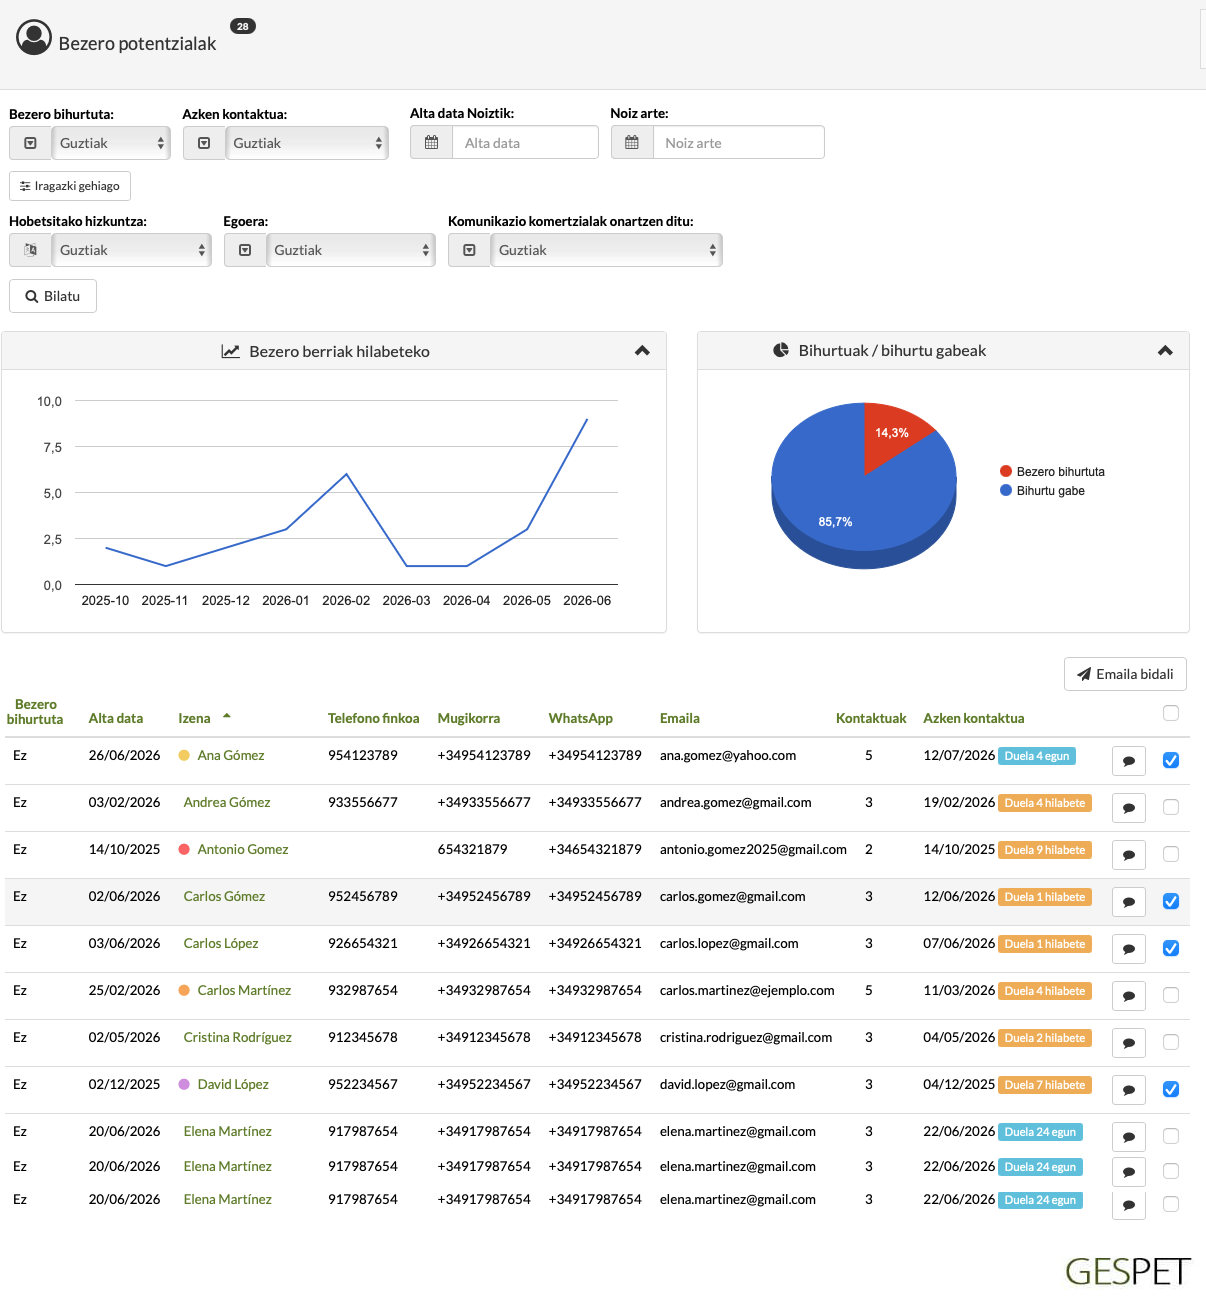Click the red Bezero bihurtuta legend swatch
The image size is (1206, 1306).
point(1006,471)
